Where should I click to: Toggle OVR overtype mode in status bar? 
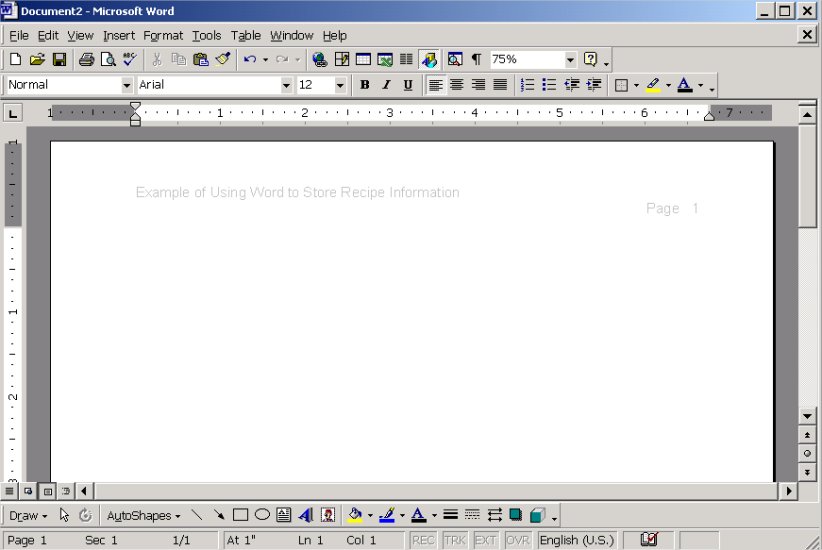517,540
